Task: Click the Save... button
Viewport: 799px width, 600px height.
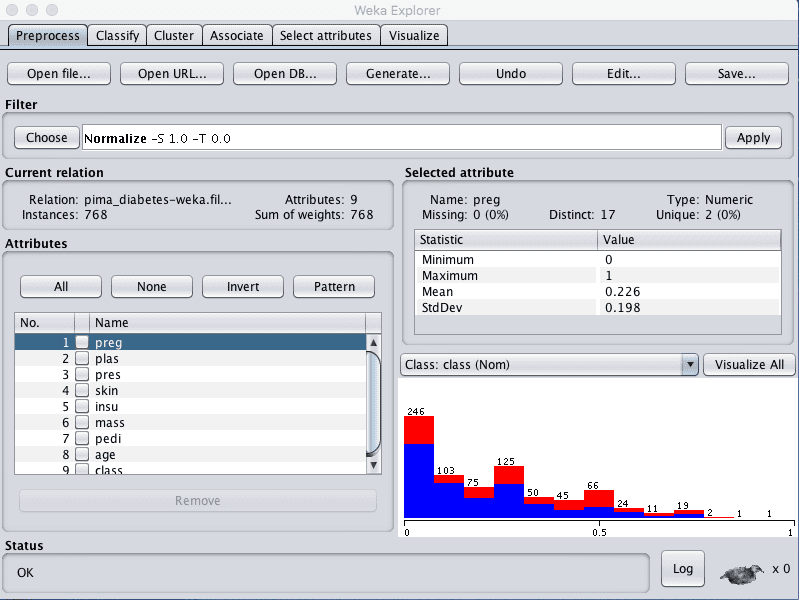Action: point(737,74)
